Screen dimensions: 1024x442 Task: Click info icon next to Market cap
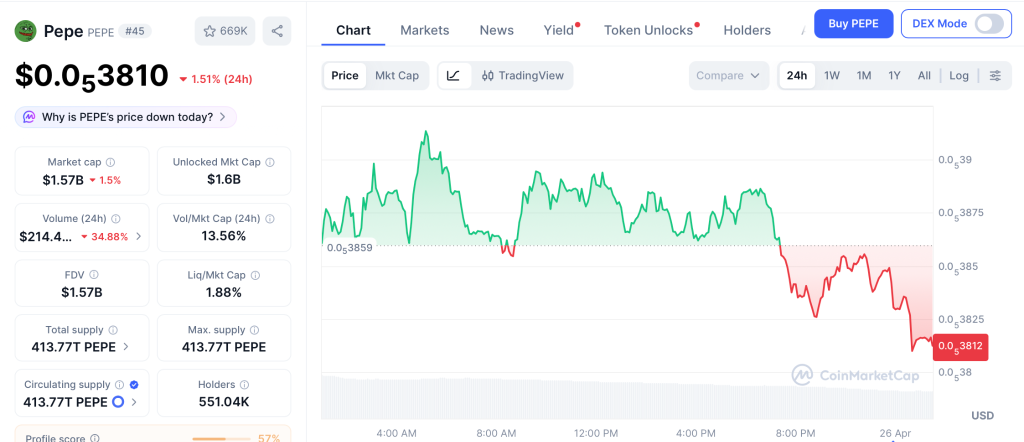tap(110, 162)
